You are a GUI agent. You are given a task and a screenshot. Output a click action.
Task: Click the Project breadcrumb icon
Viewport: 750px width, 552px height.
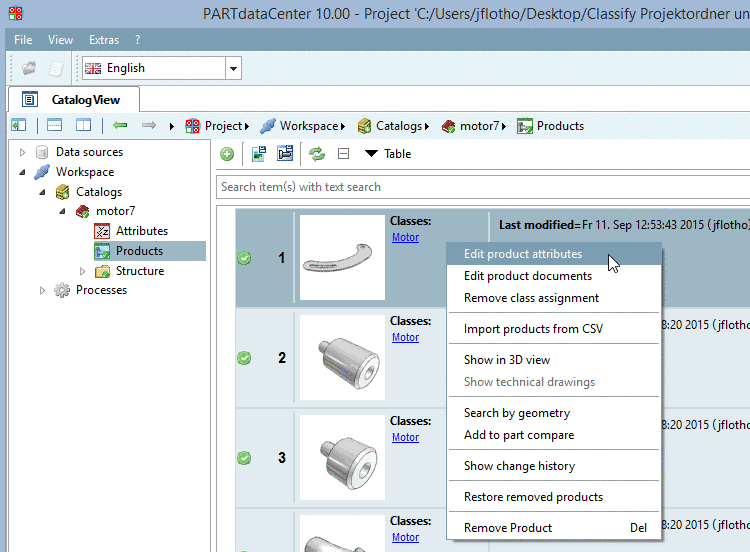[x=193, y=126]
